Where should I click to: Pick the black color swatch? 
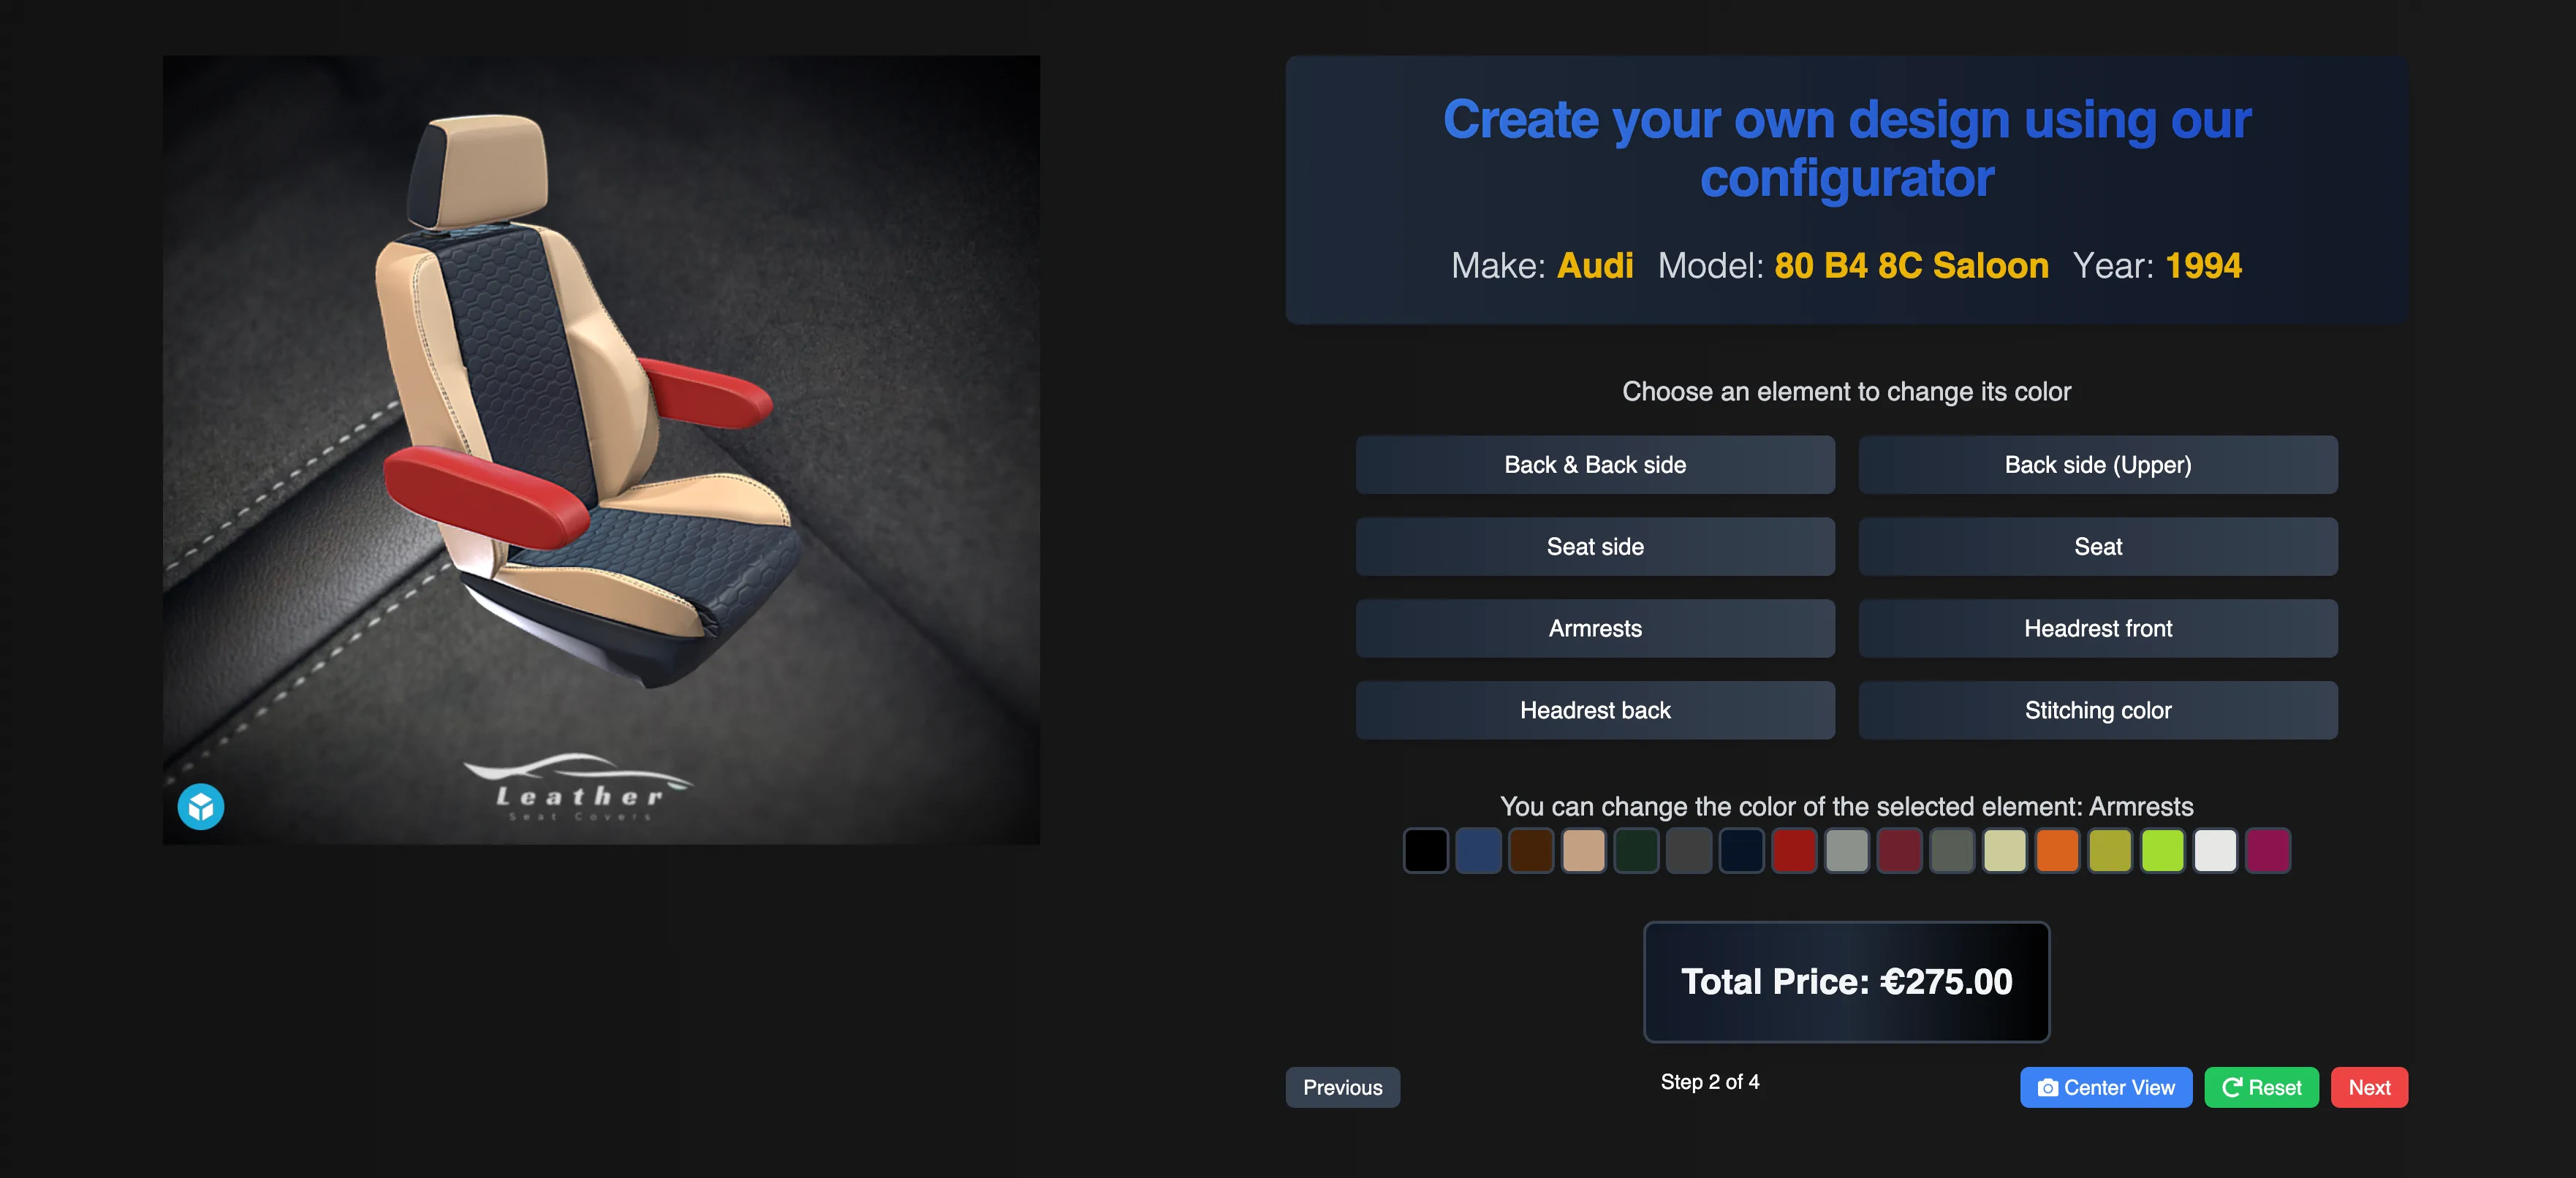[x=1425, y=850]
